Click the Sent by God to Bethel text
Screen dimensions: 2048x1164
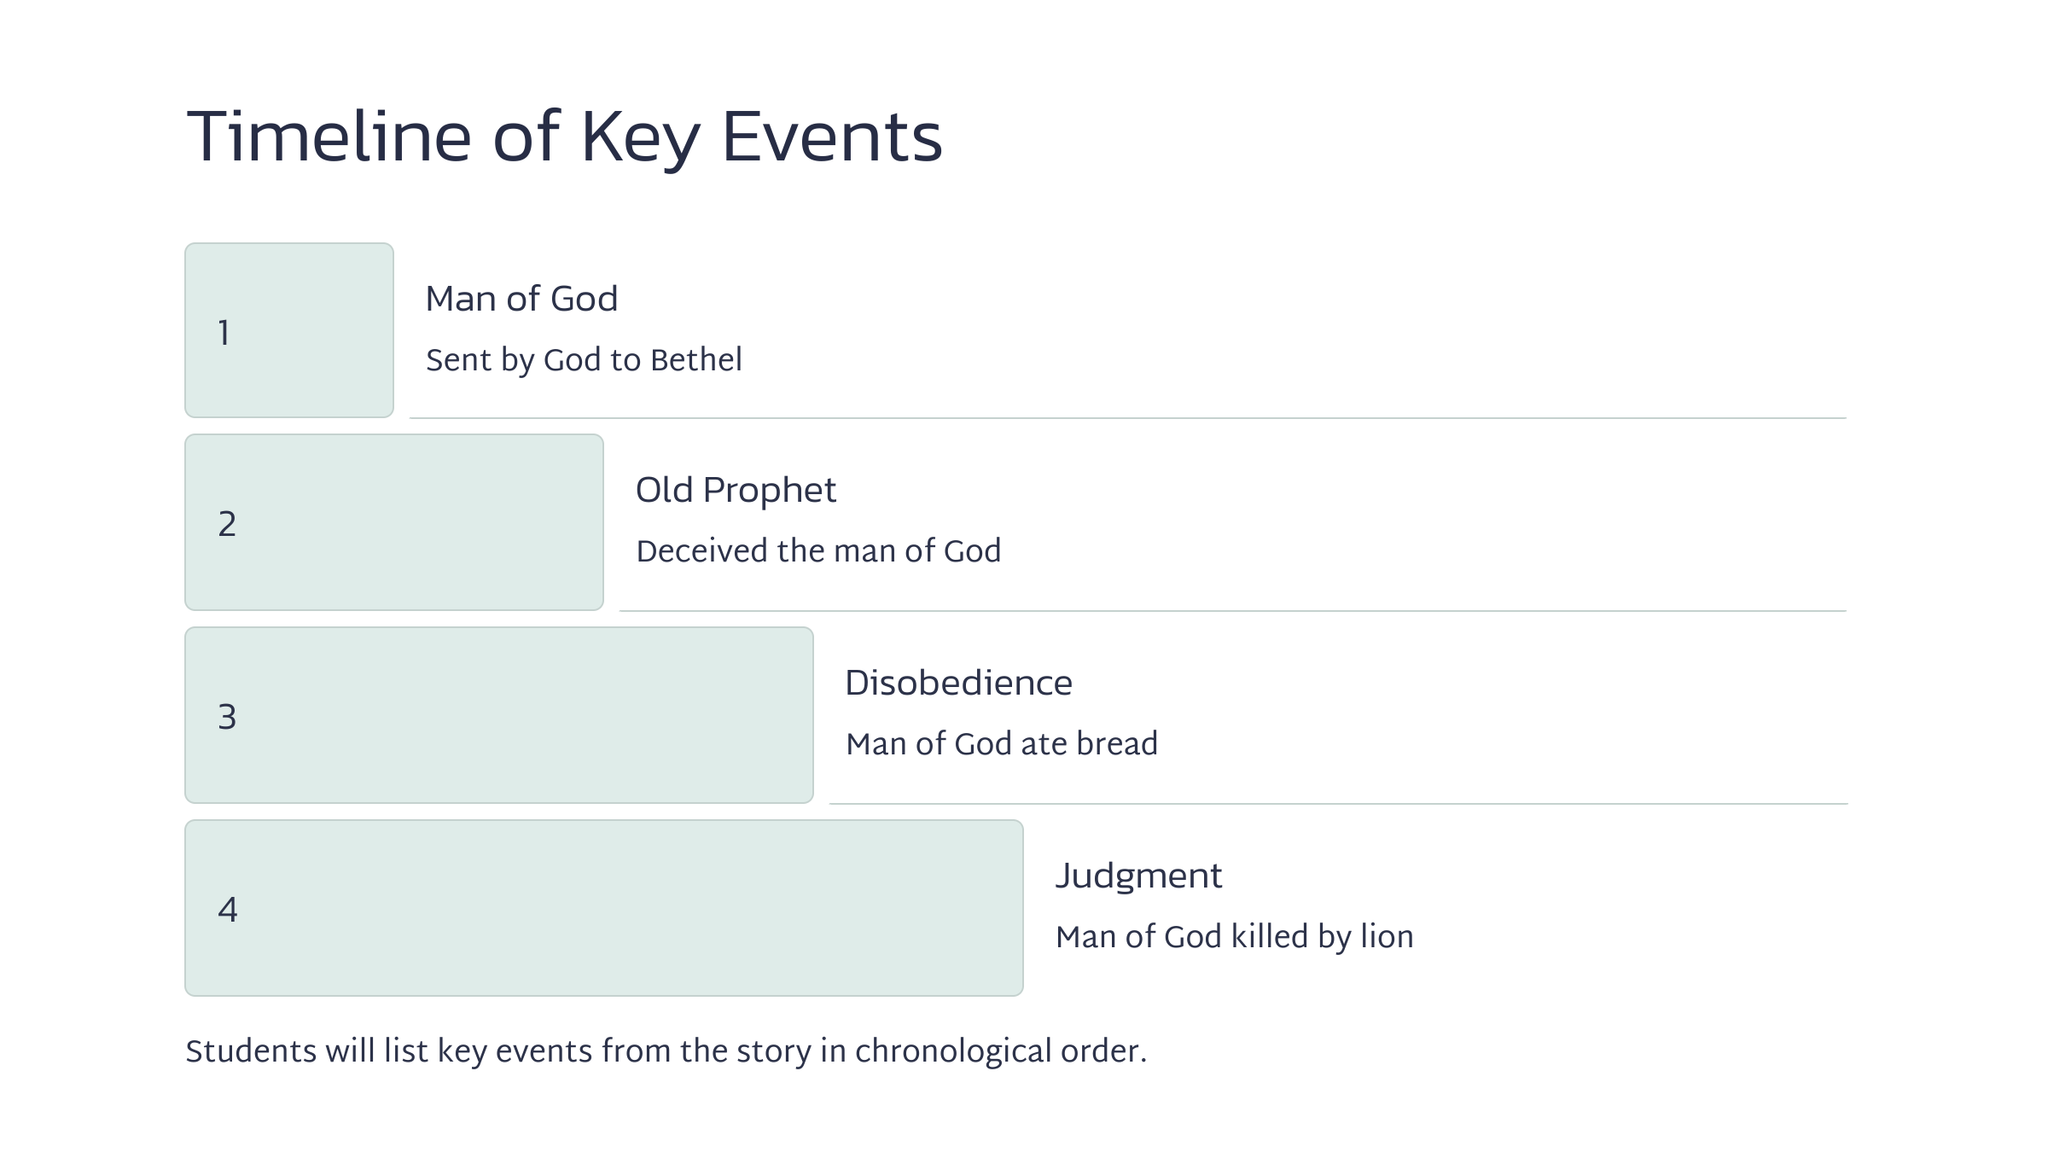click(584, 360)
